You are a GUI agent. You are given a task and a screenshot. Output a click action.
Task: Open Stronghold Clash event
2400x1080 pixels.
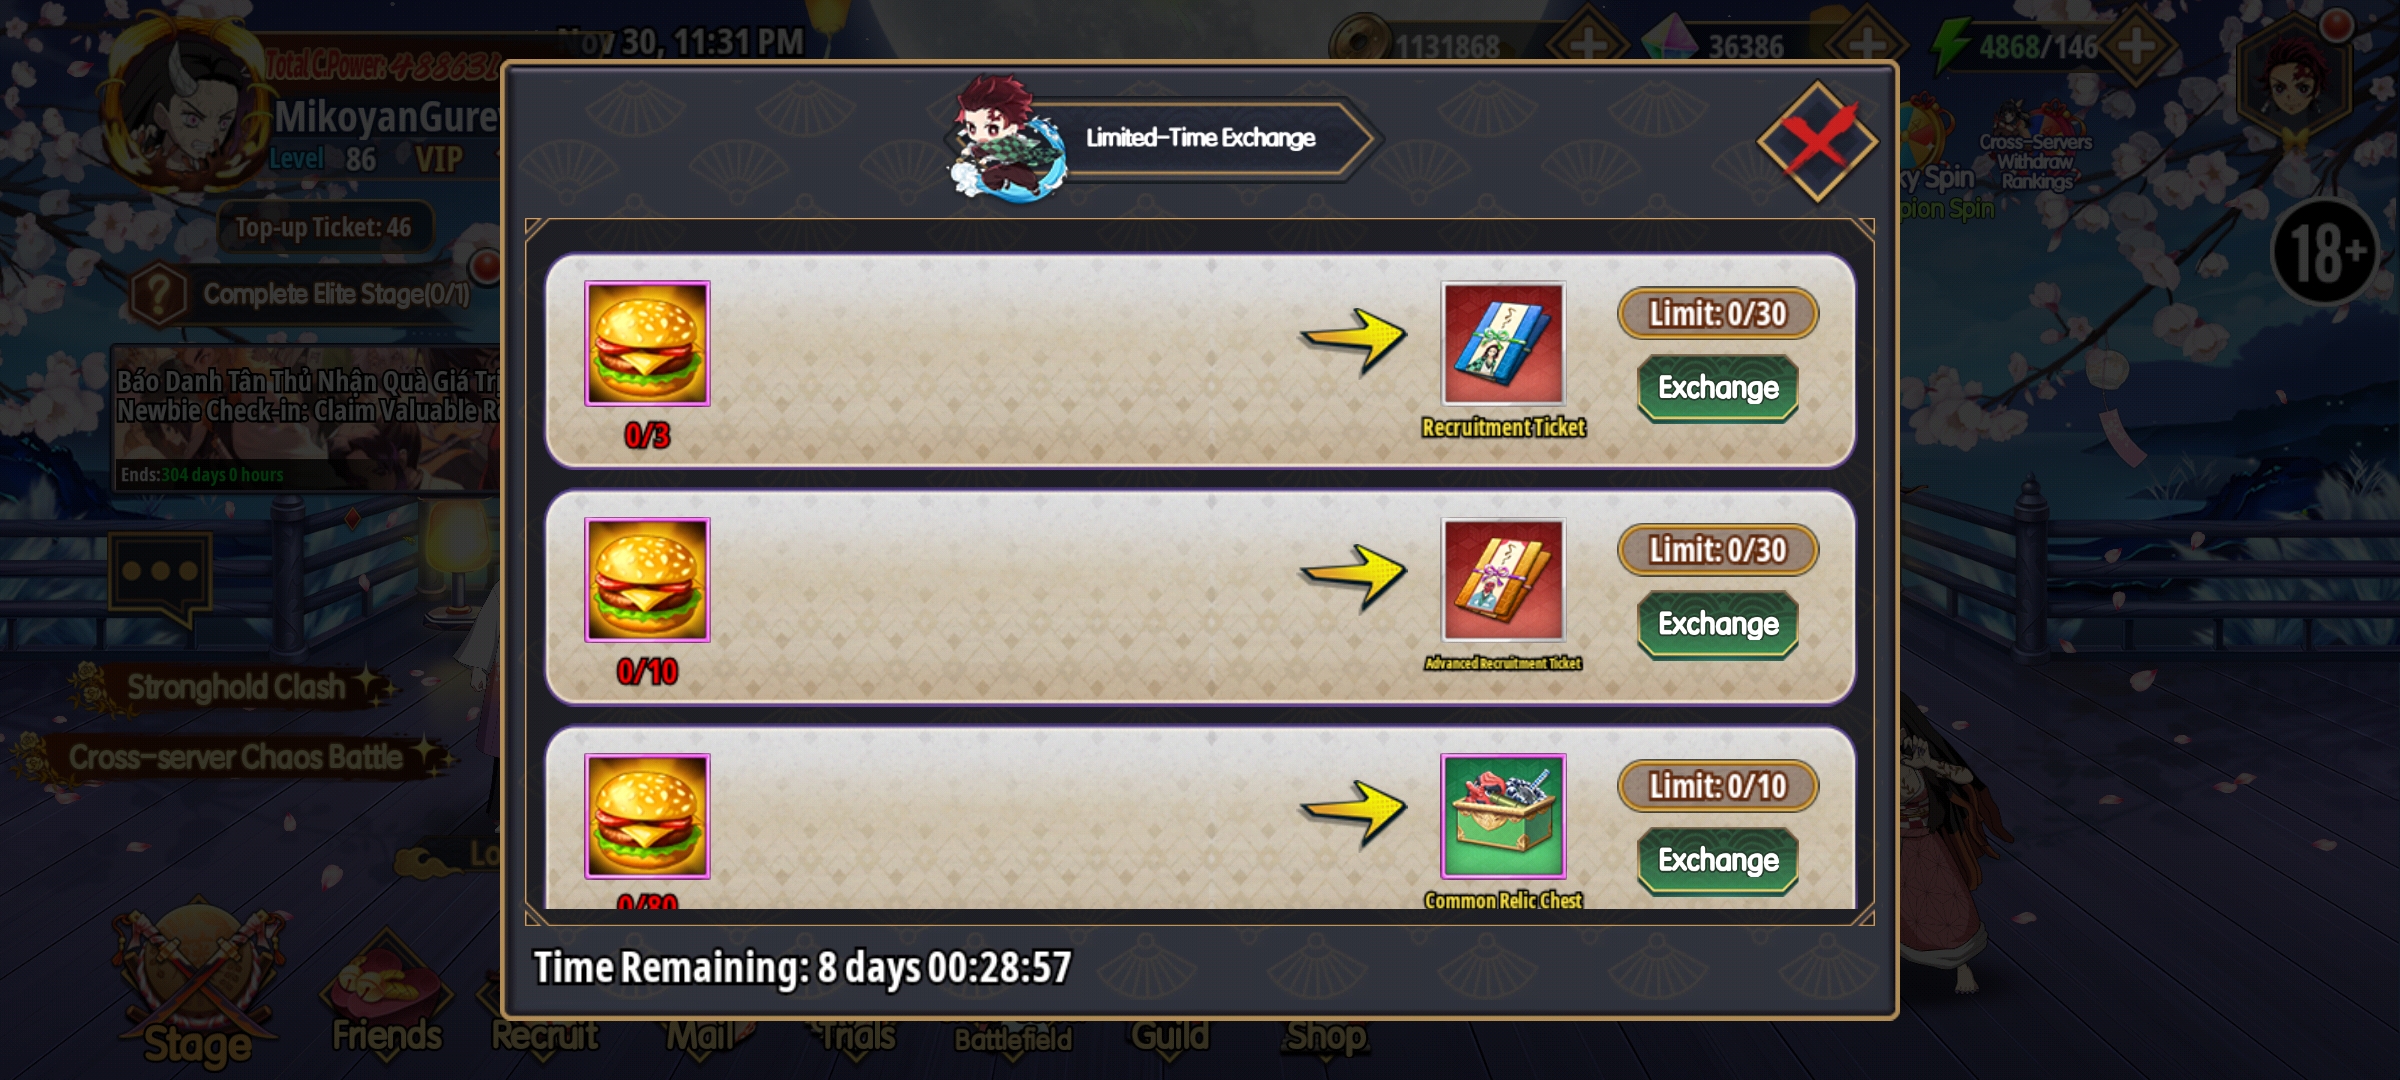(235, 687)
